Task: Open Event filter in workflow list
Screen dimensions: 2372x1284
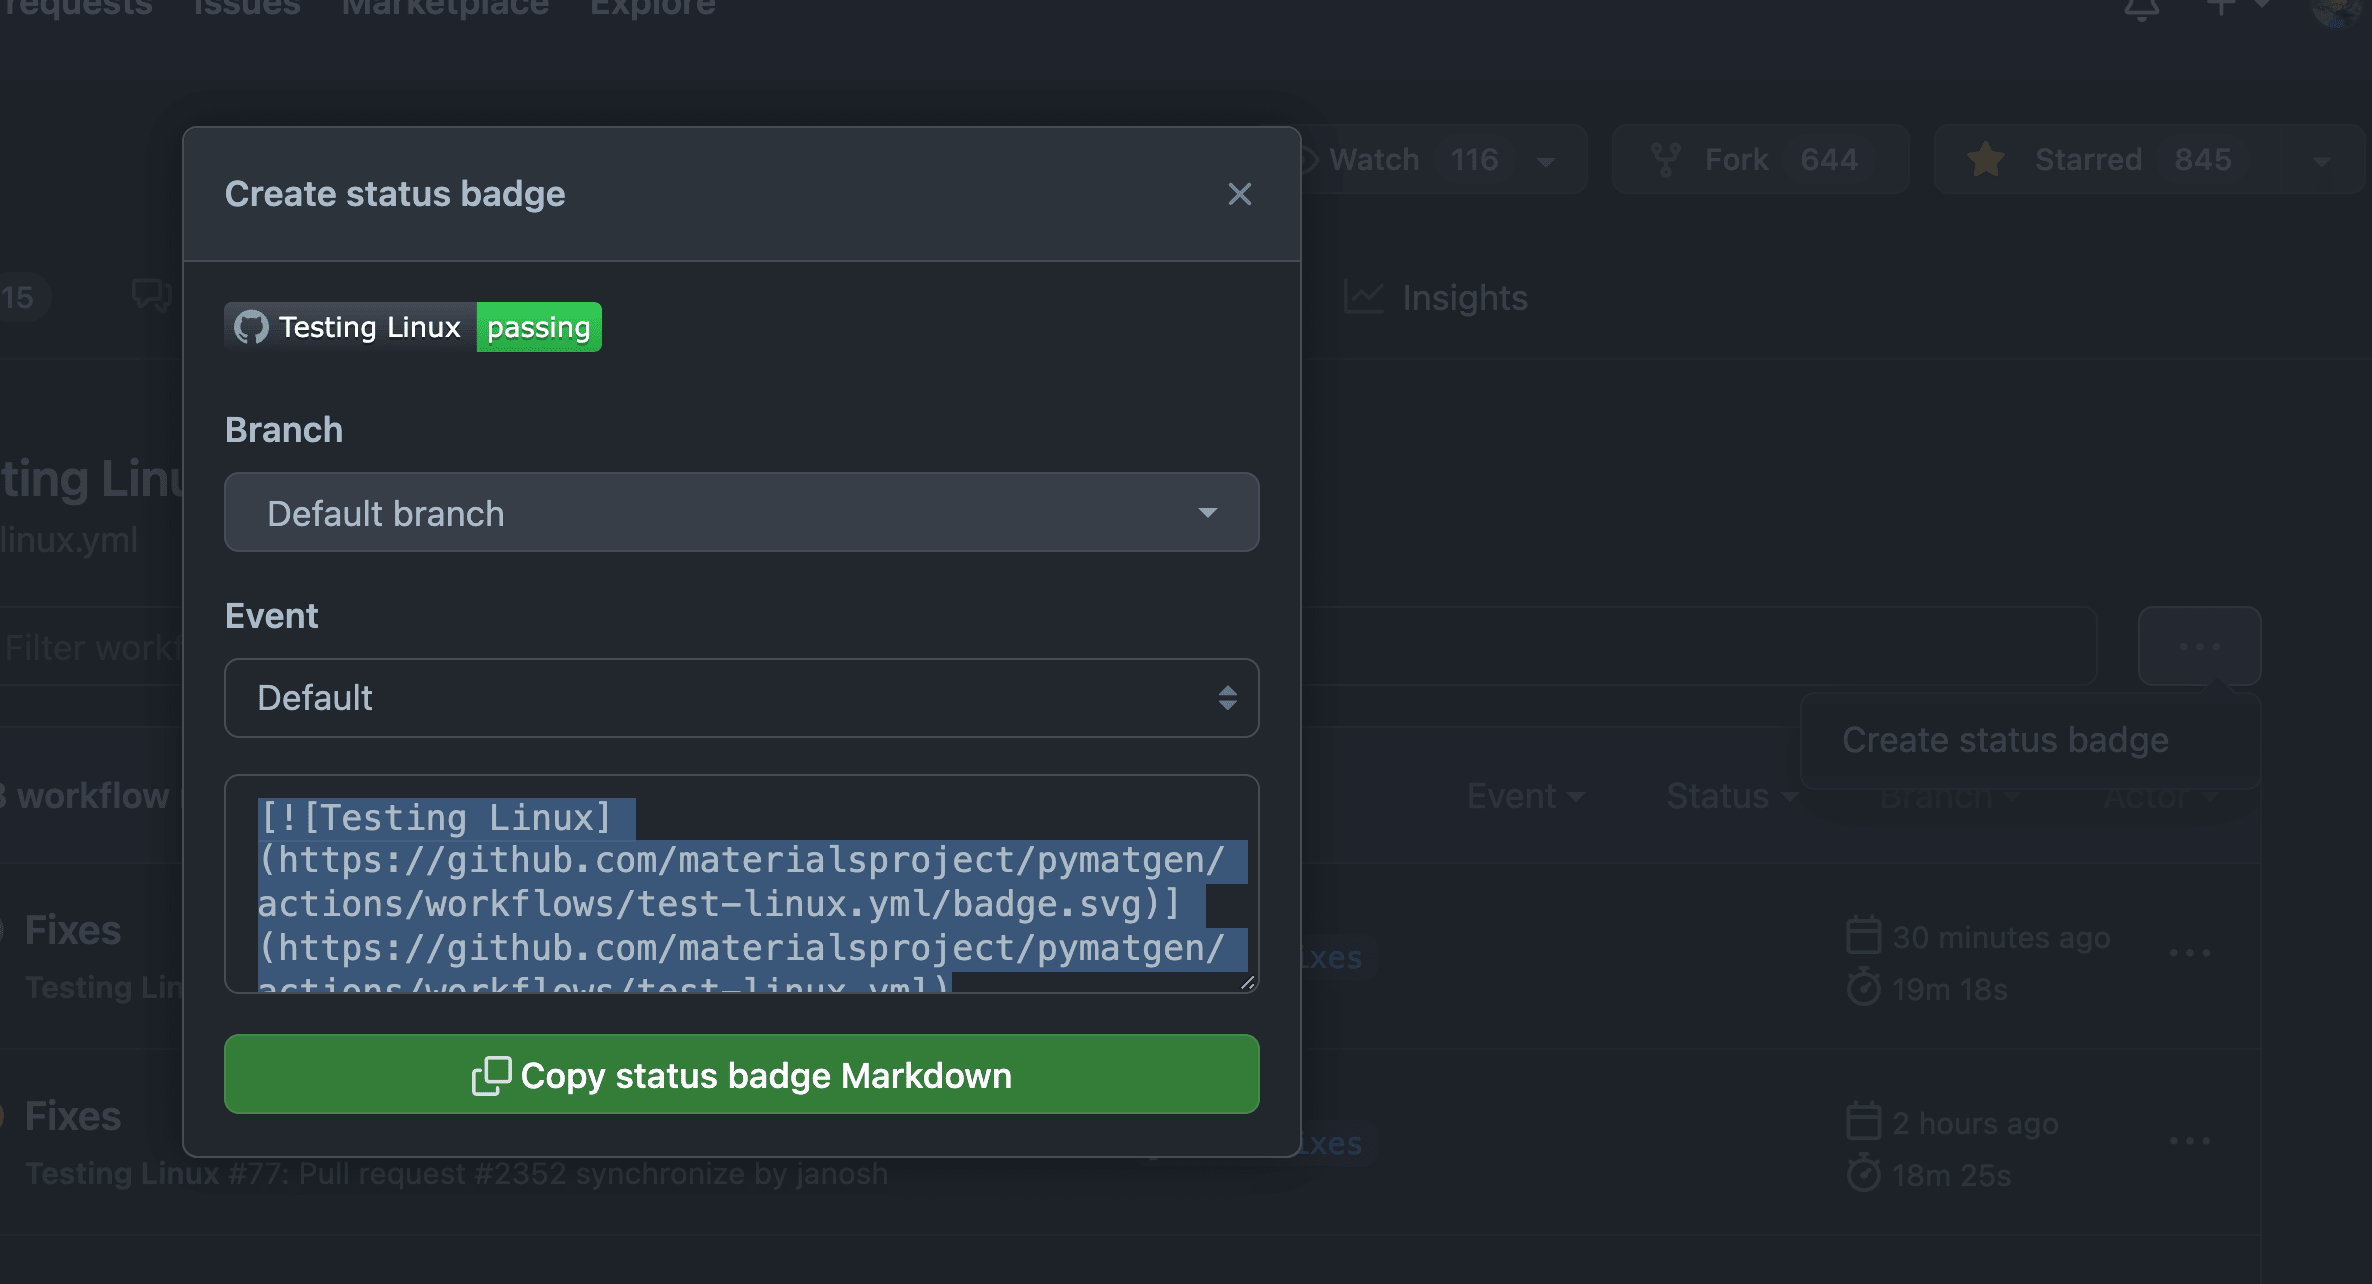Action: coord(1524,796)
